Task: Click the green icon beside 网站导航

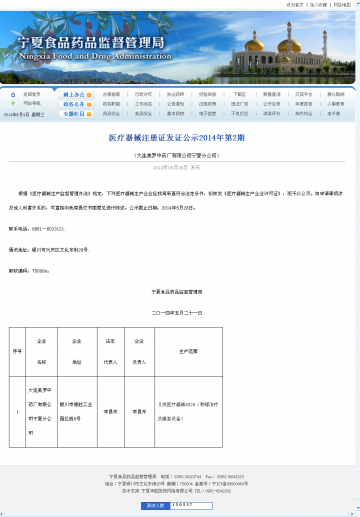Action: [x=13, y=103]
